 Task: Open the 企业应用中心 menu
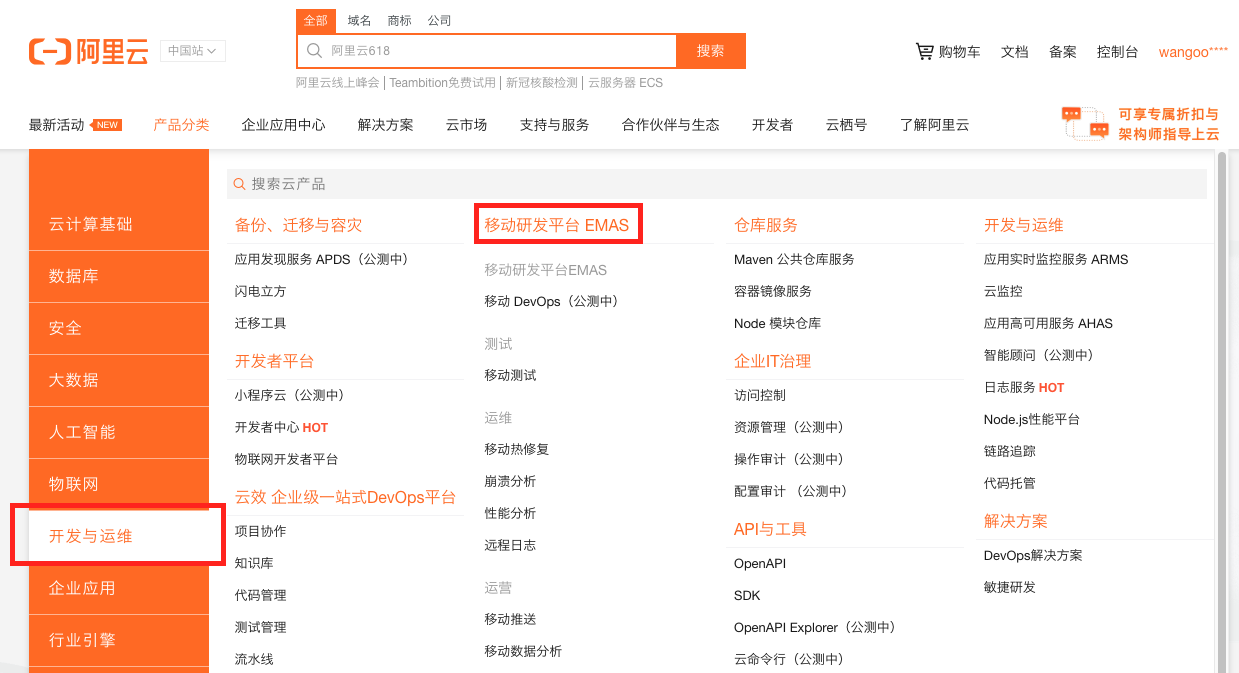283,125
